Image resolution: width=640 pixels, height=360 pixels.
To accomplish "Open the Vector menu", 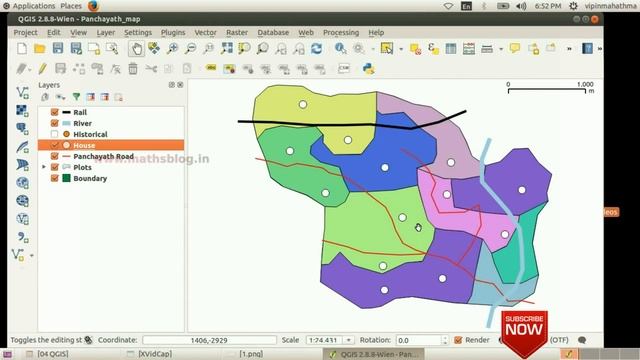I will pyautogui.click(x=205, y=33).
